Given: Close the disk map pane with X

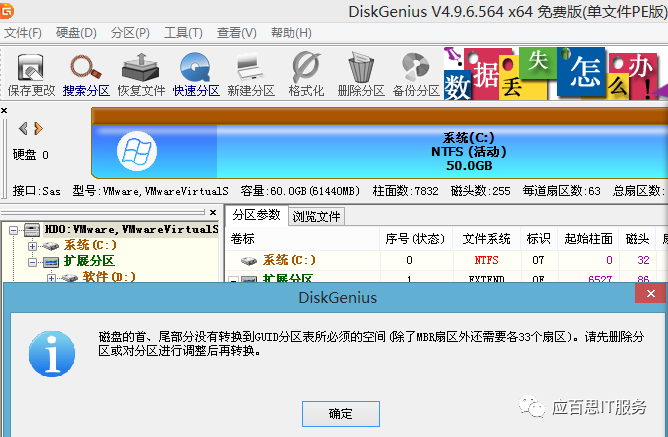Looking at the screenshot, I should click(4, 111).
